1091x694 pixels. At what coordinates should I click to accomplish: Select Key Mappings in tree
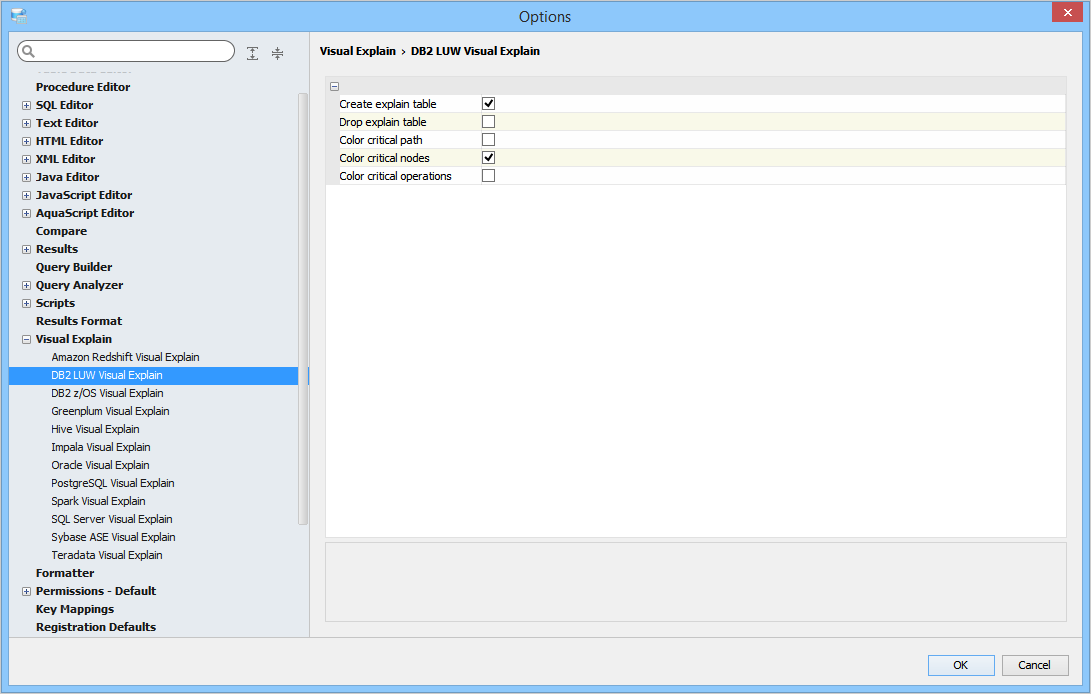(74, 609)
